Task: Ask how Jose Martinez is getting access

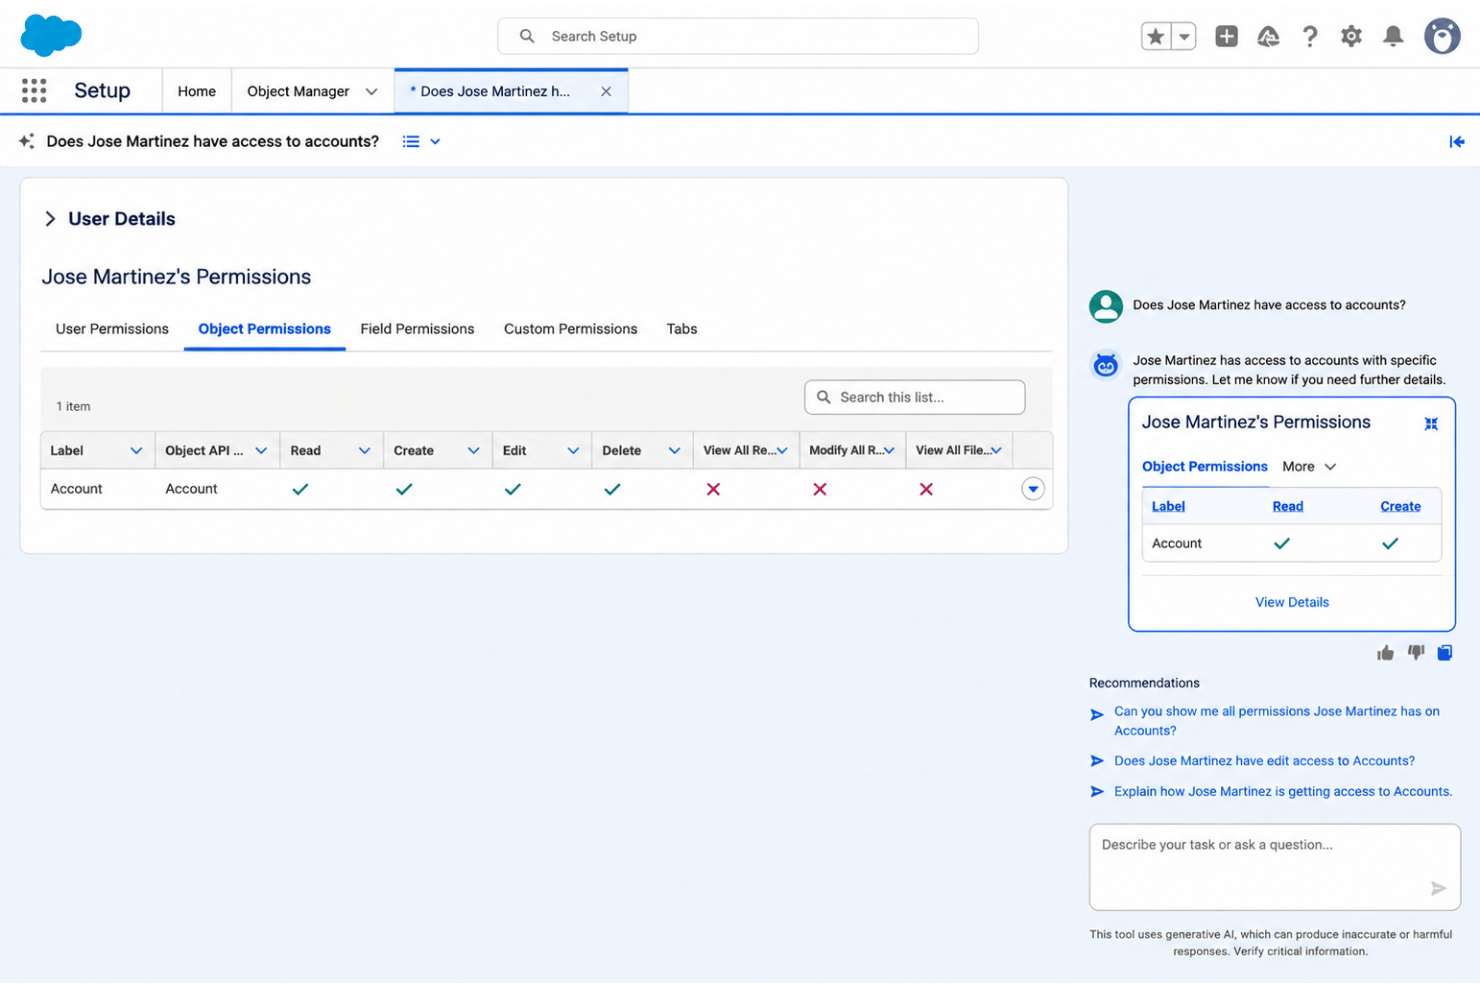Action: tap(1283, 792)
